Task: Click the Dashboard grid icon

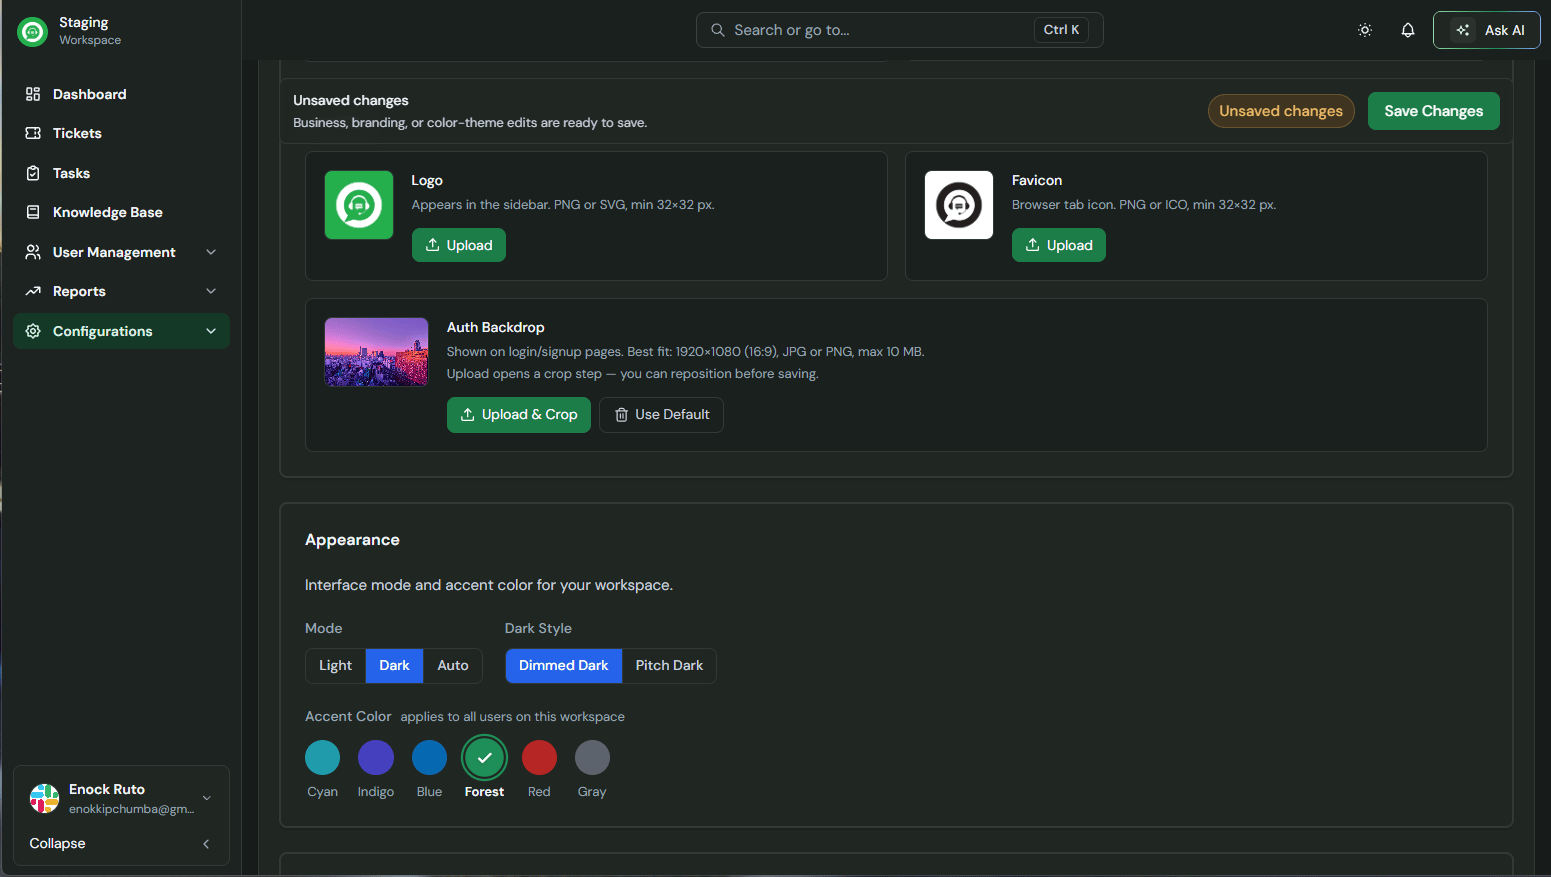Action: coord(33,94)
